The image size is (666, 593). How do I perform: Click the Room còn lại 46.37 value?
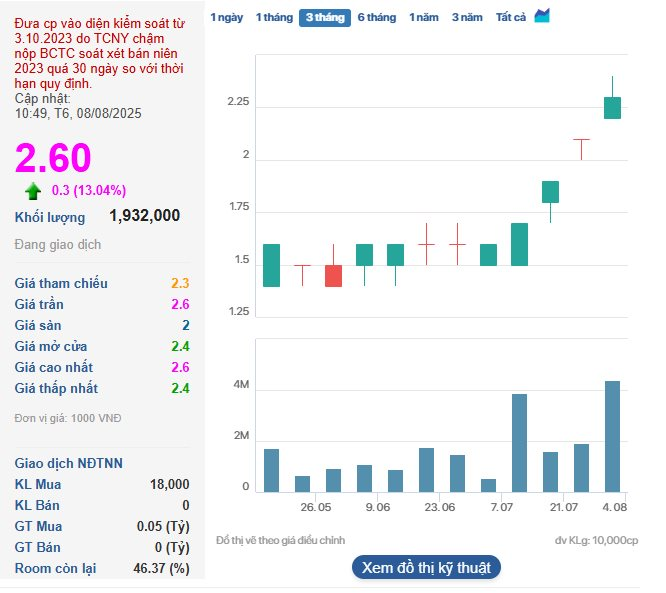165,568
